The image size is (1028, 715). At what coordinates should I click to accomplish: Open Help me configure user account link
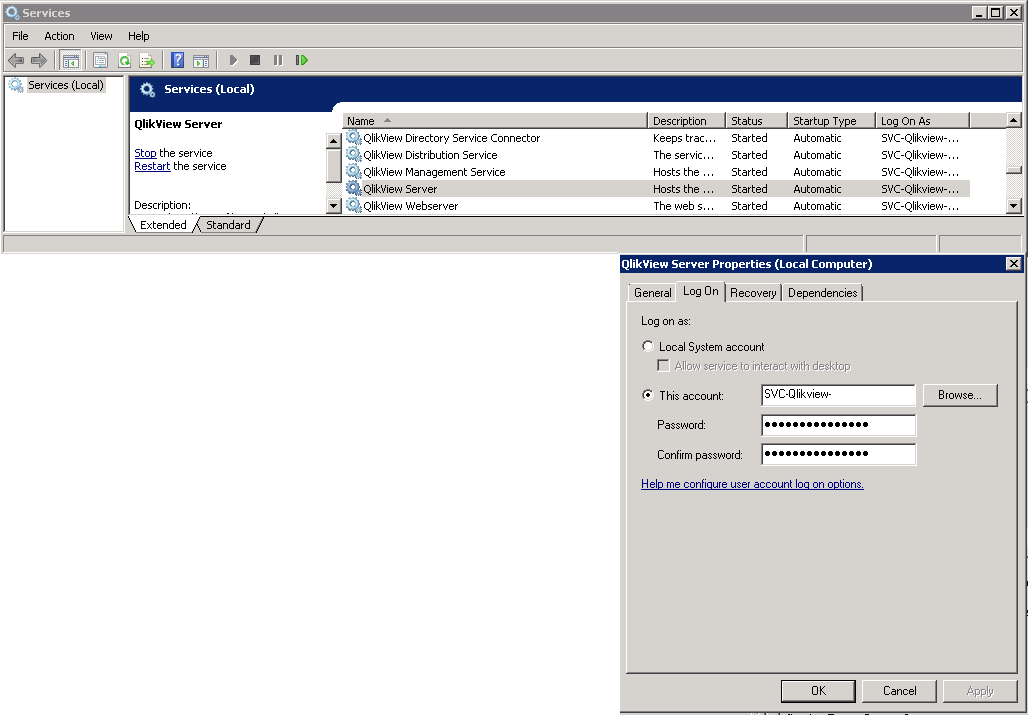[752, 484]
